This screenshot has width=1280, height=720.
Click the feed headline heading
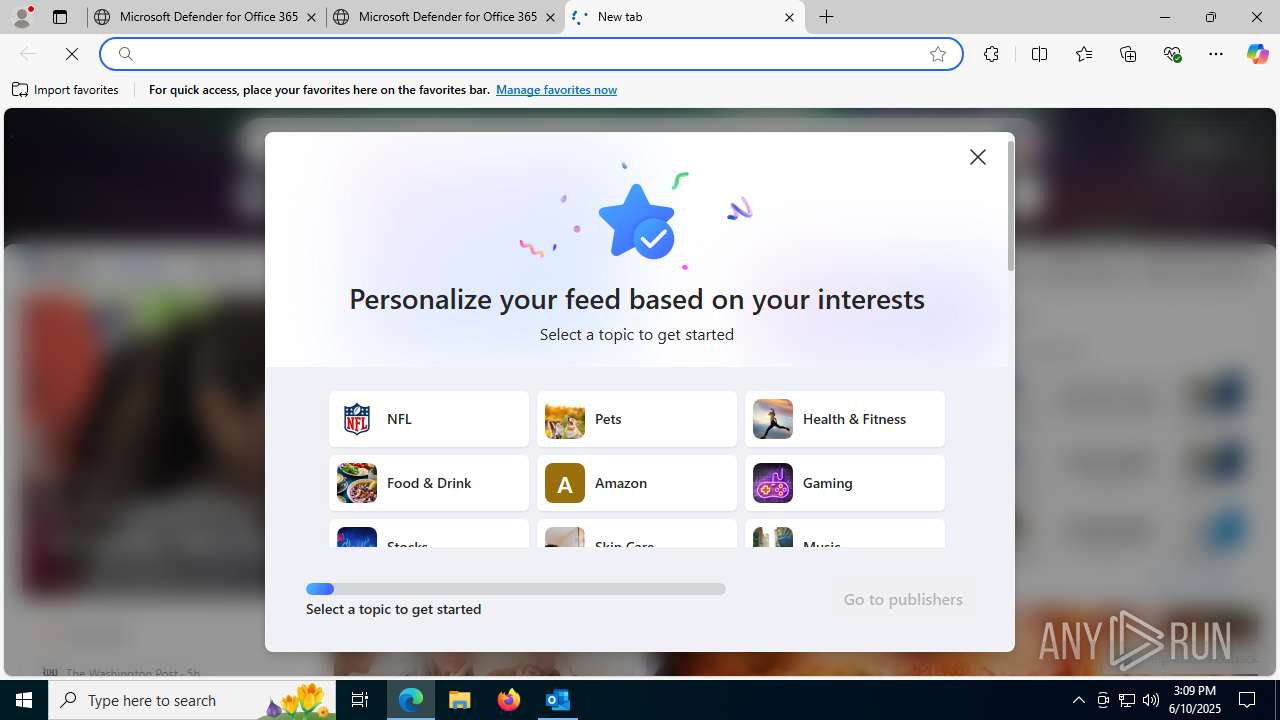pos(637,299)
